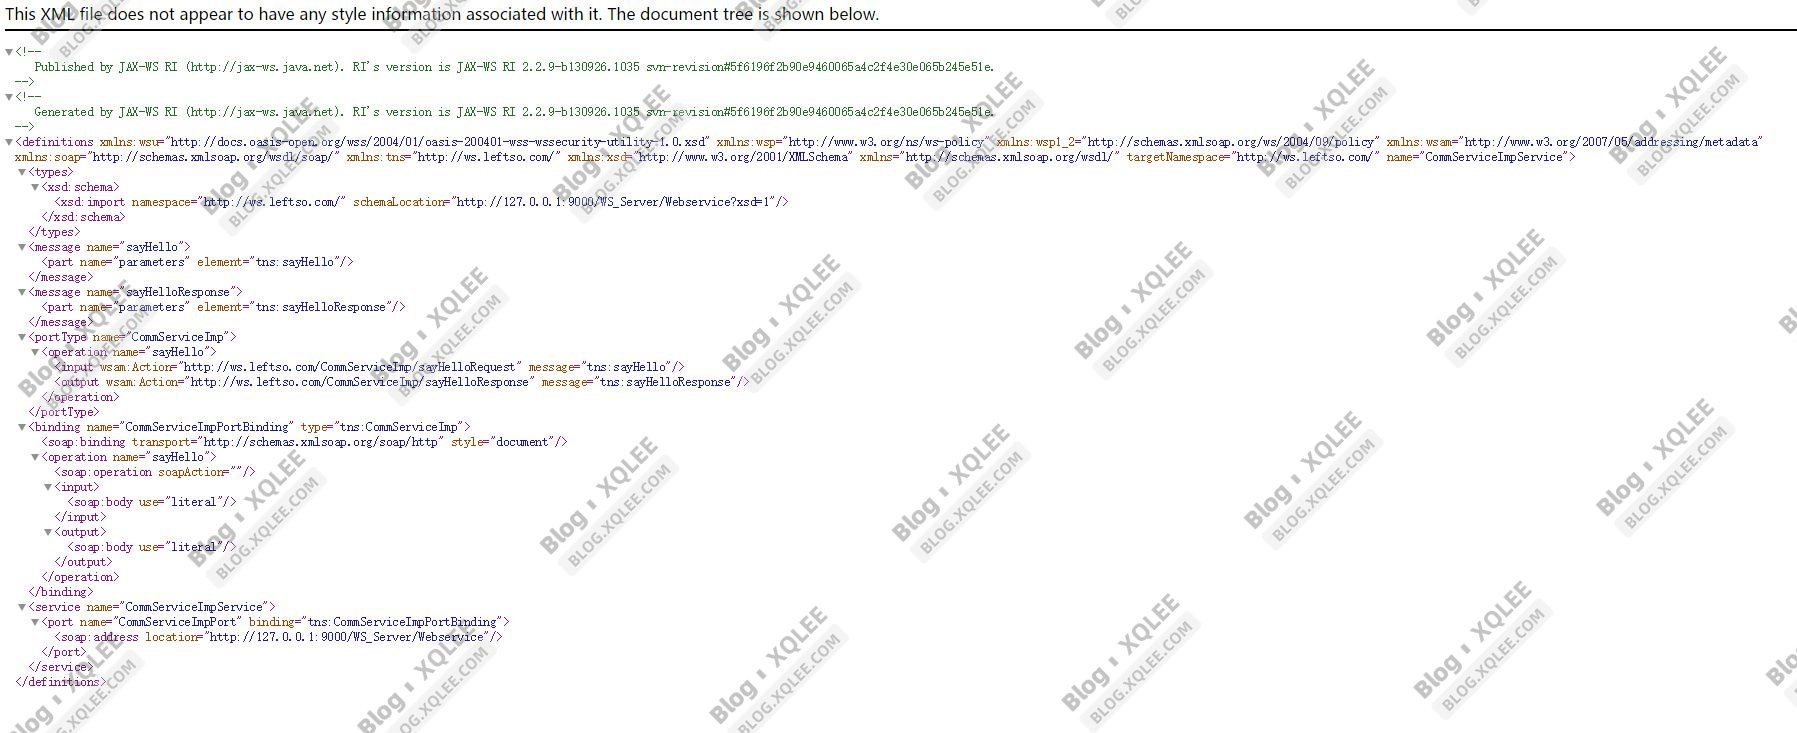Collapse the xsd:schema node
This screenshot has width=1797, height=733.
click(35, 187)
